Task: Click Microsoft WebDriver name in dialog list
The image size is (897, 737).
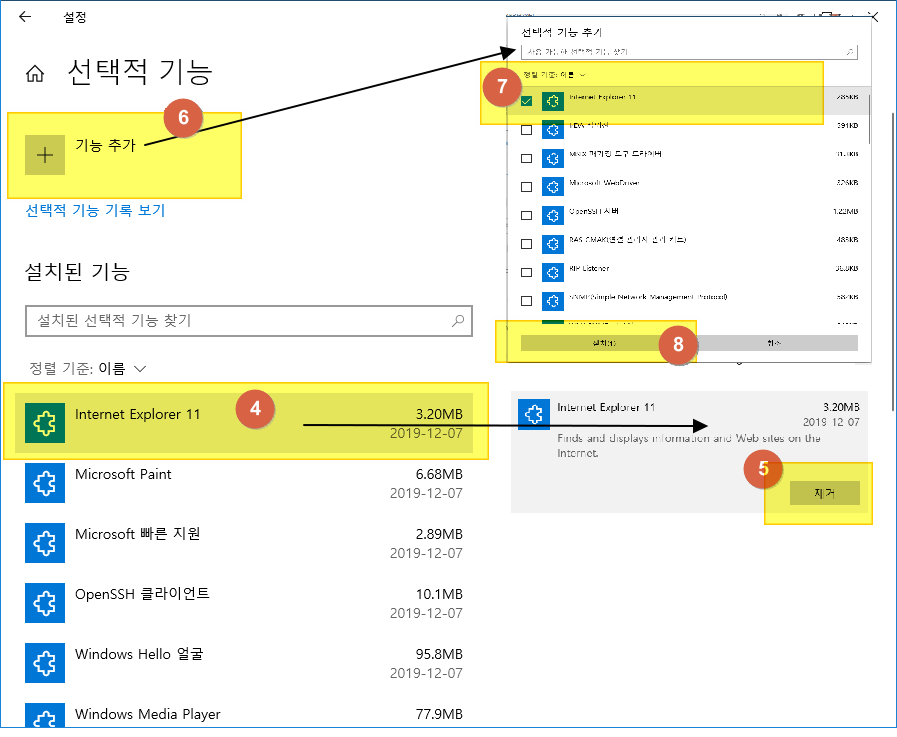Action: point(604,183)
